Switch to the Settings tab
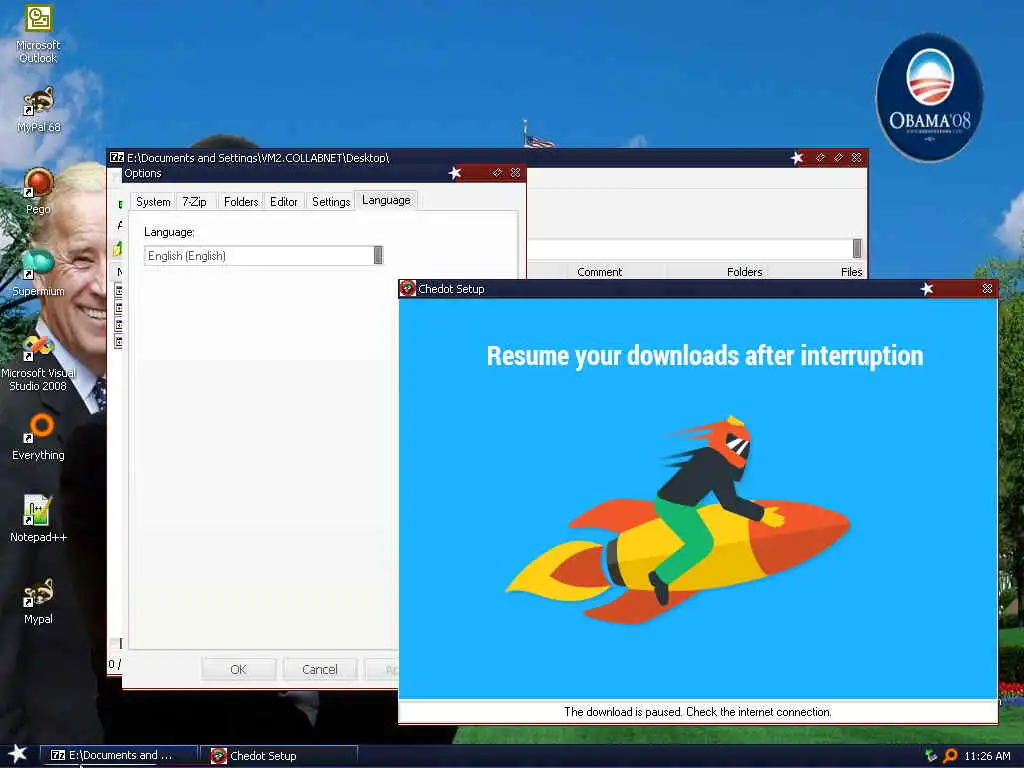The height and width of the screenshot is (768, 1024). (x=331, y=202)
